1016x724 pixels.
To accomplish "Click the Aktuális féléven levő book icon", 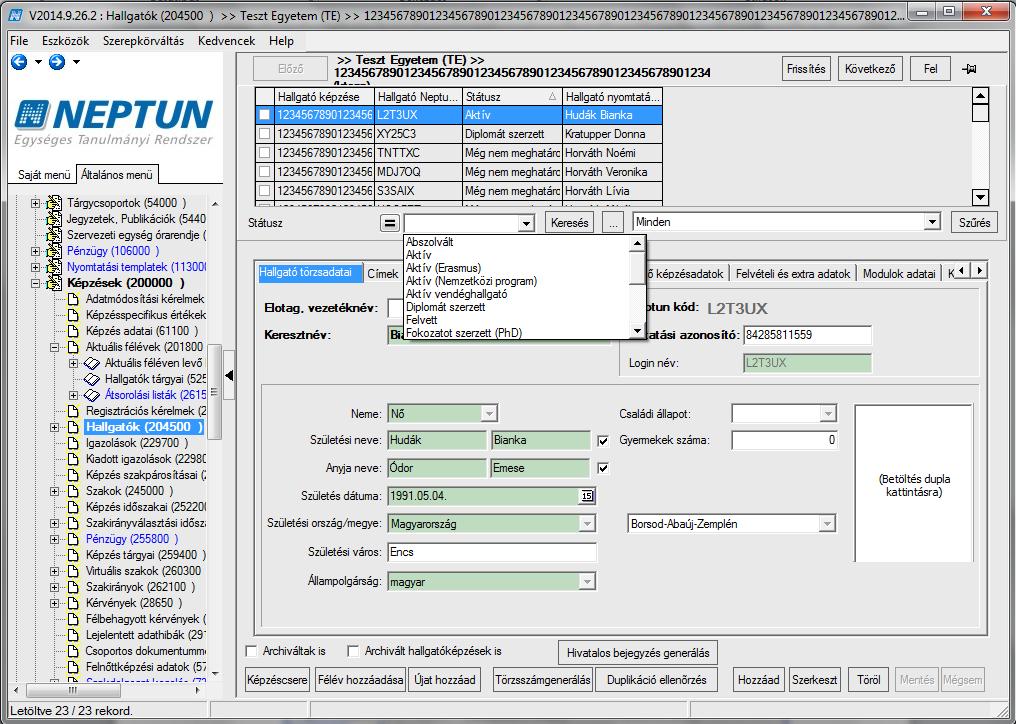I will pos(92,363).
